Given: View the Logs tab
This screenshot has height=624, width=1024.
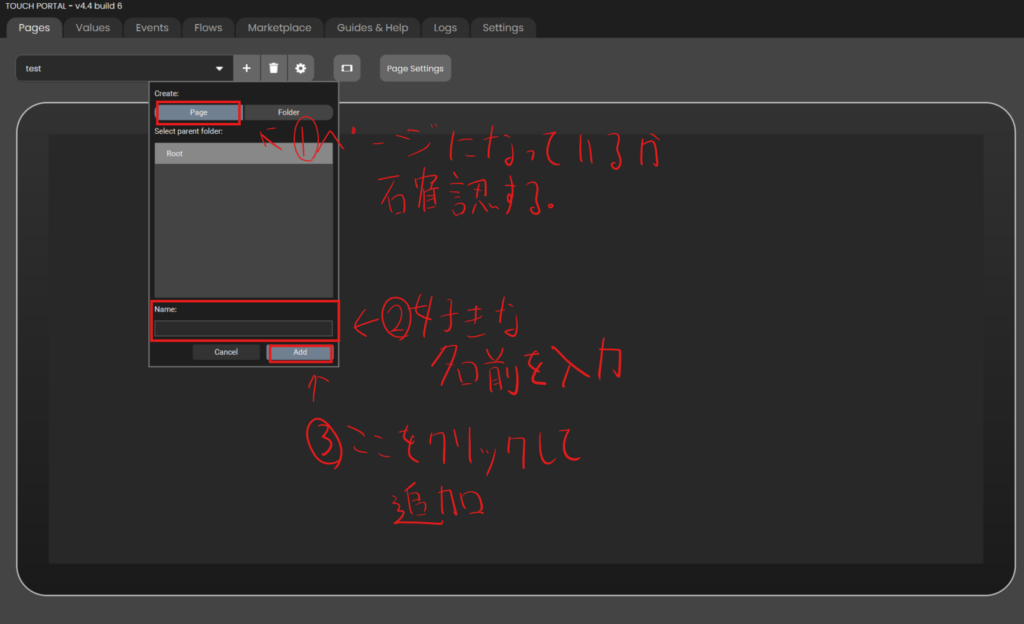Looking at the screenshot, I should pyautogui.click(x=445, y=28).
